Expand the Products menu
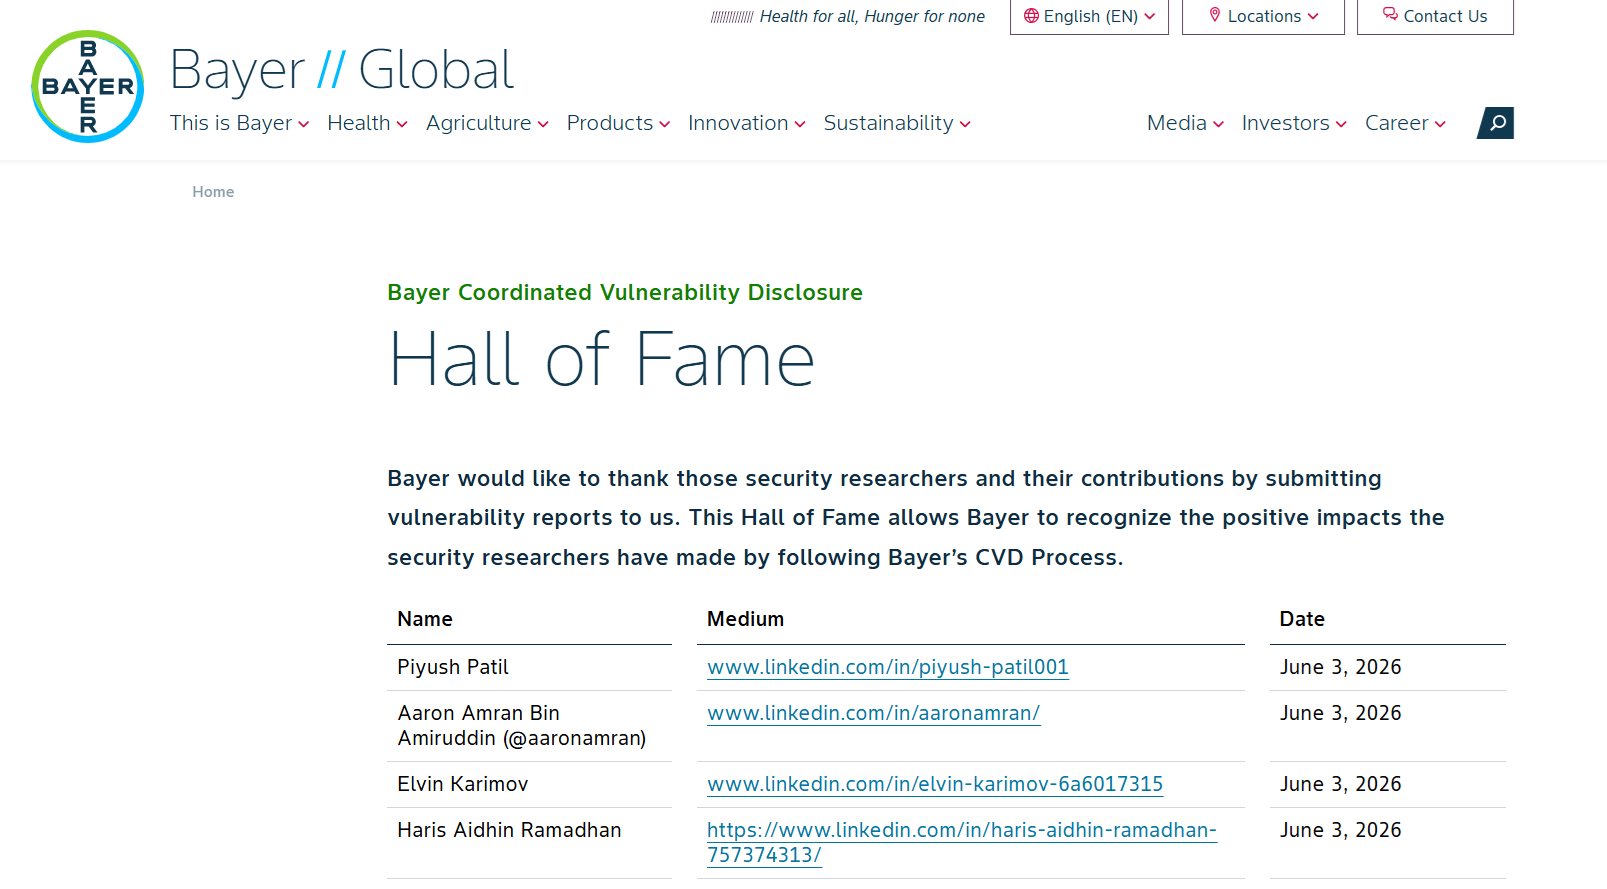The image size is (1607, 889). click(618, 123)
